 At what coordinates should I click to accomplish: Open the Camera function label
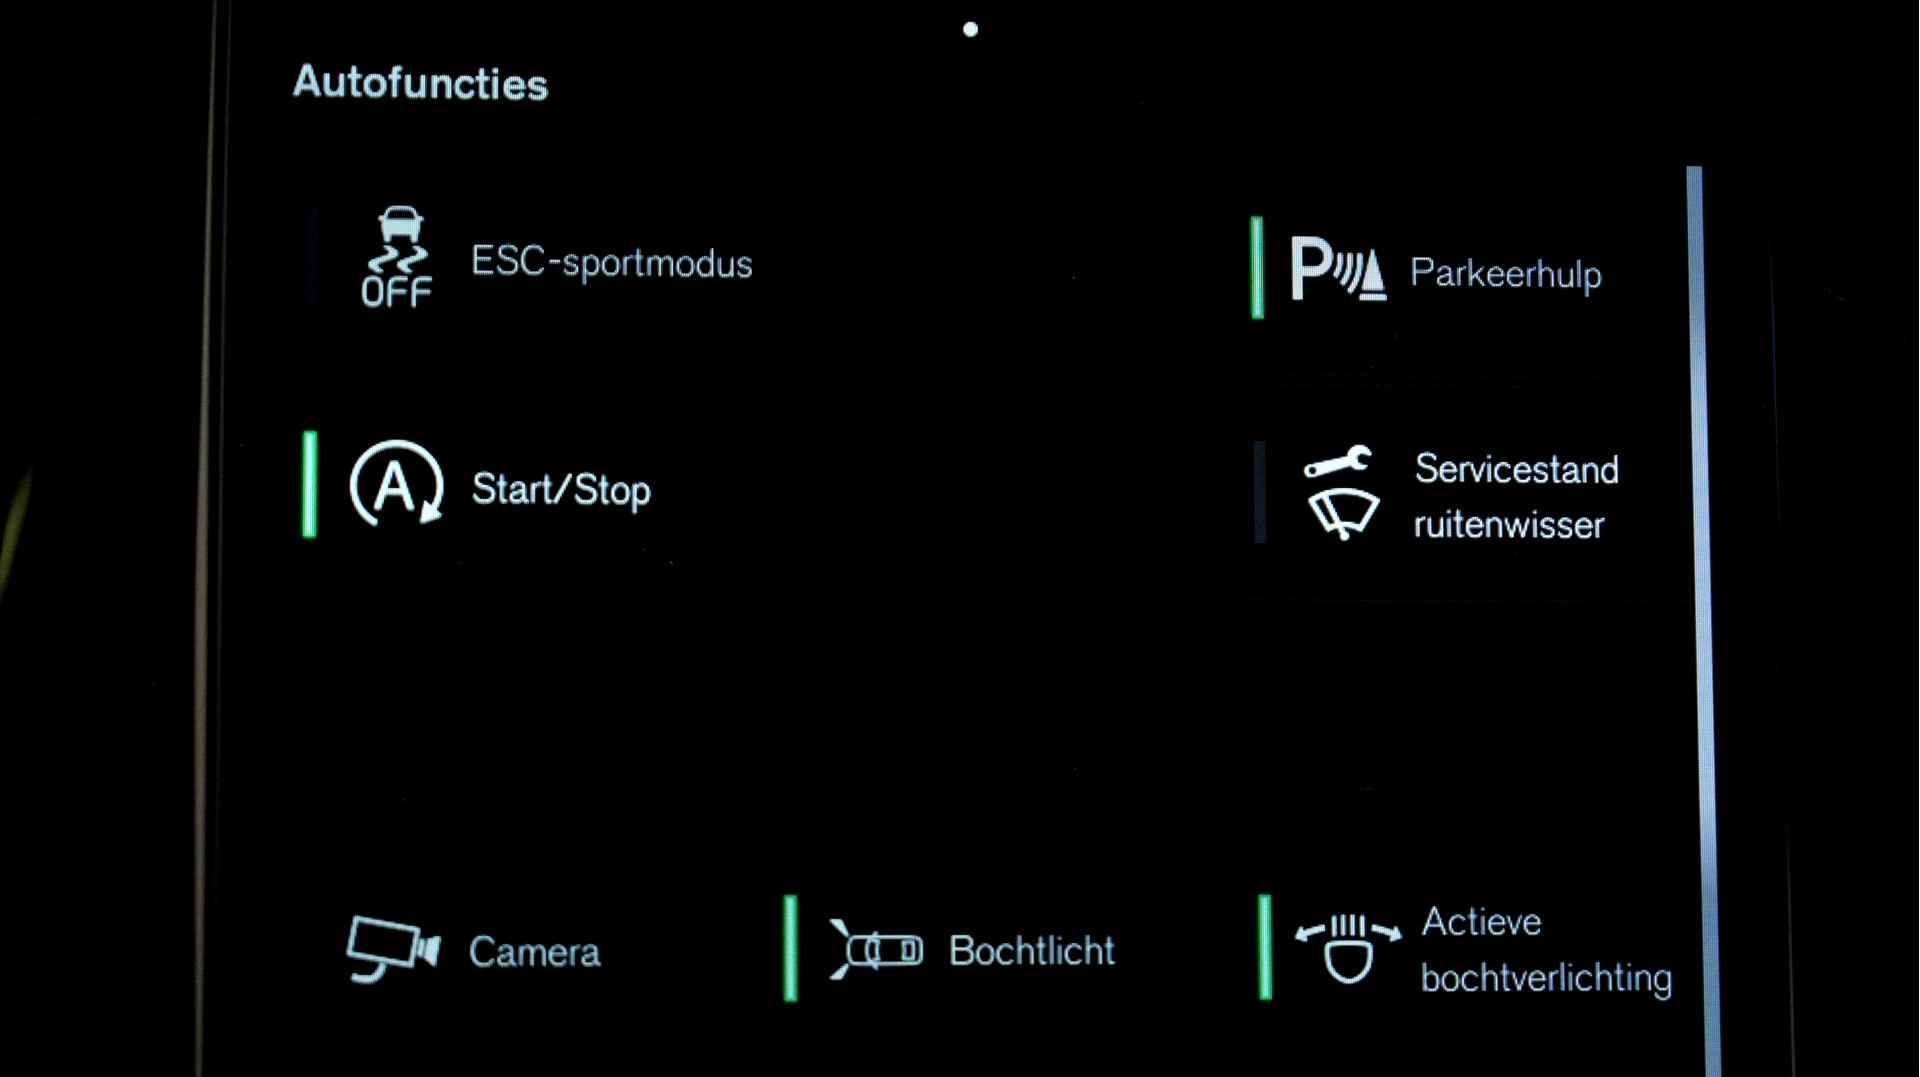(x=535, y=952)
